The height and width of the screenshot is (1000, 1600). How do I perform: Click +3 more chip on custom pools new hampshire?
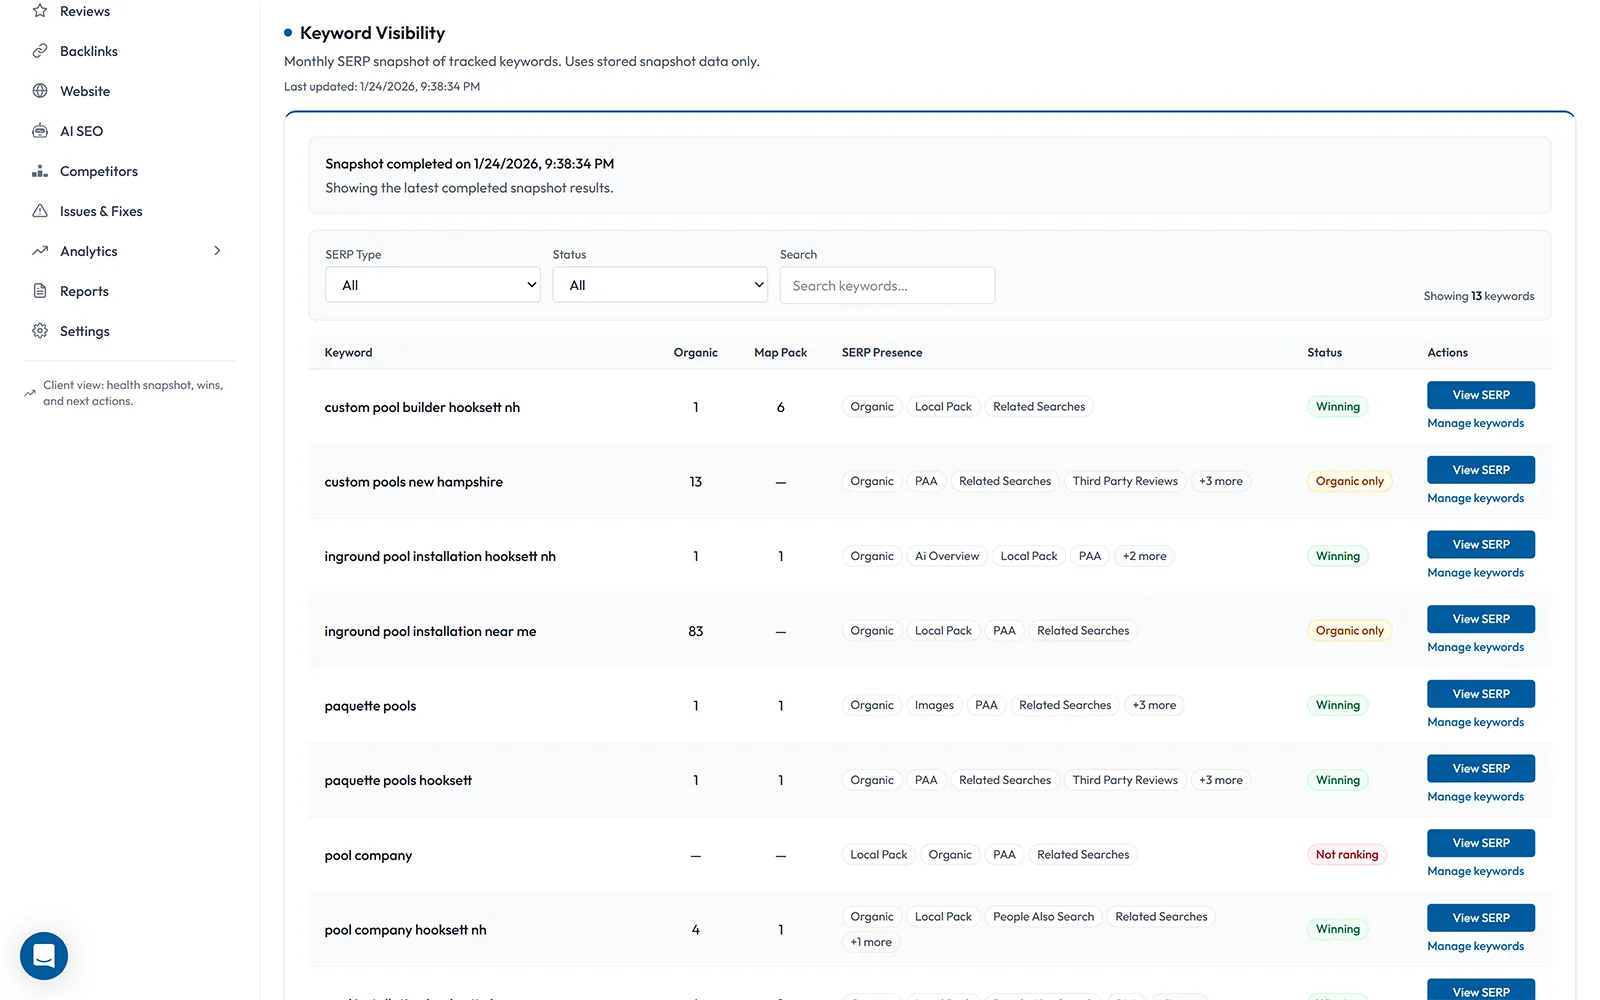[x=1220, y=481]
